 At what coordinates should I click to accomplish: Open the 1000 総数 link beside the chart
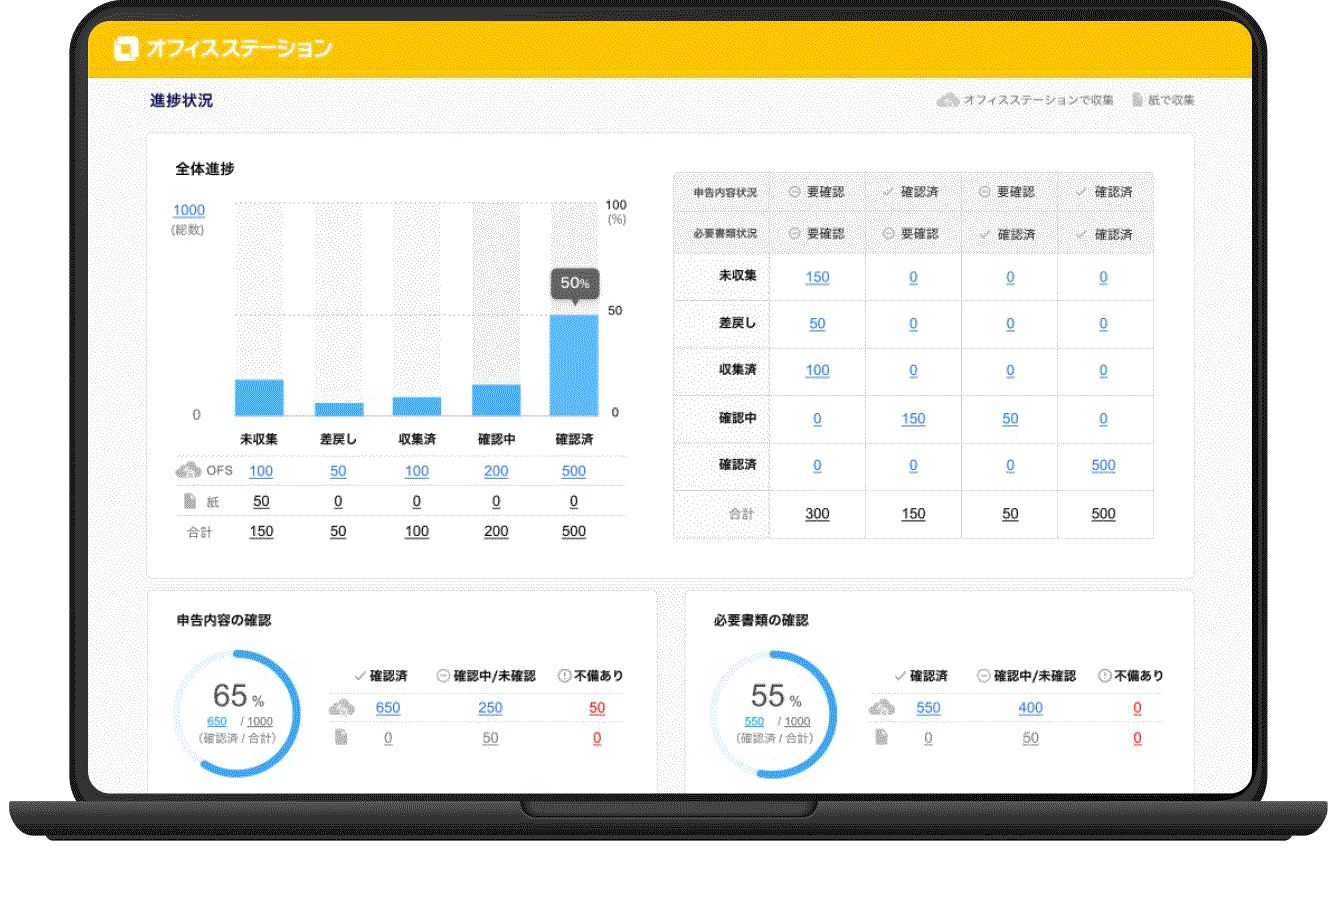[x=188, y=210]
